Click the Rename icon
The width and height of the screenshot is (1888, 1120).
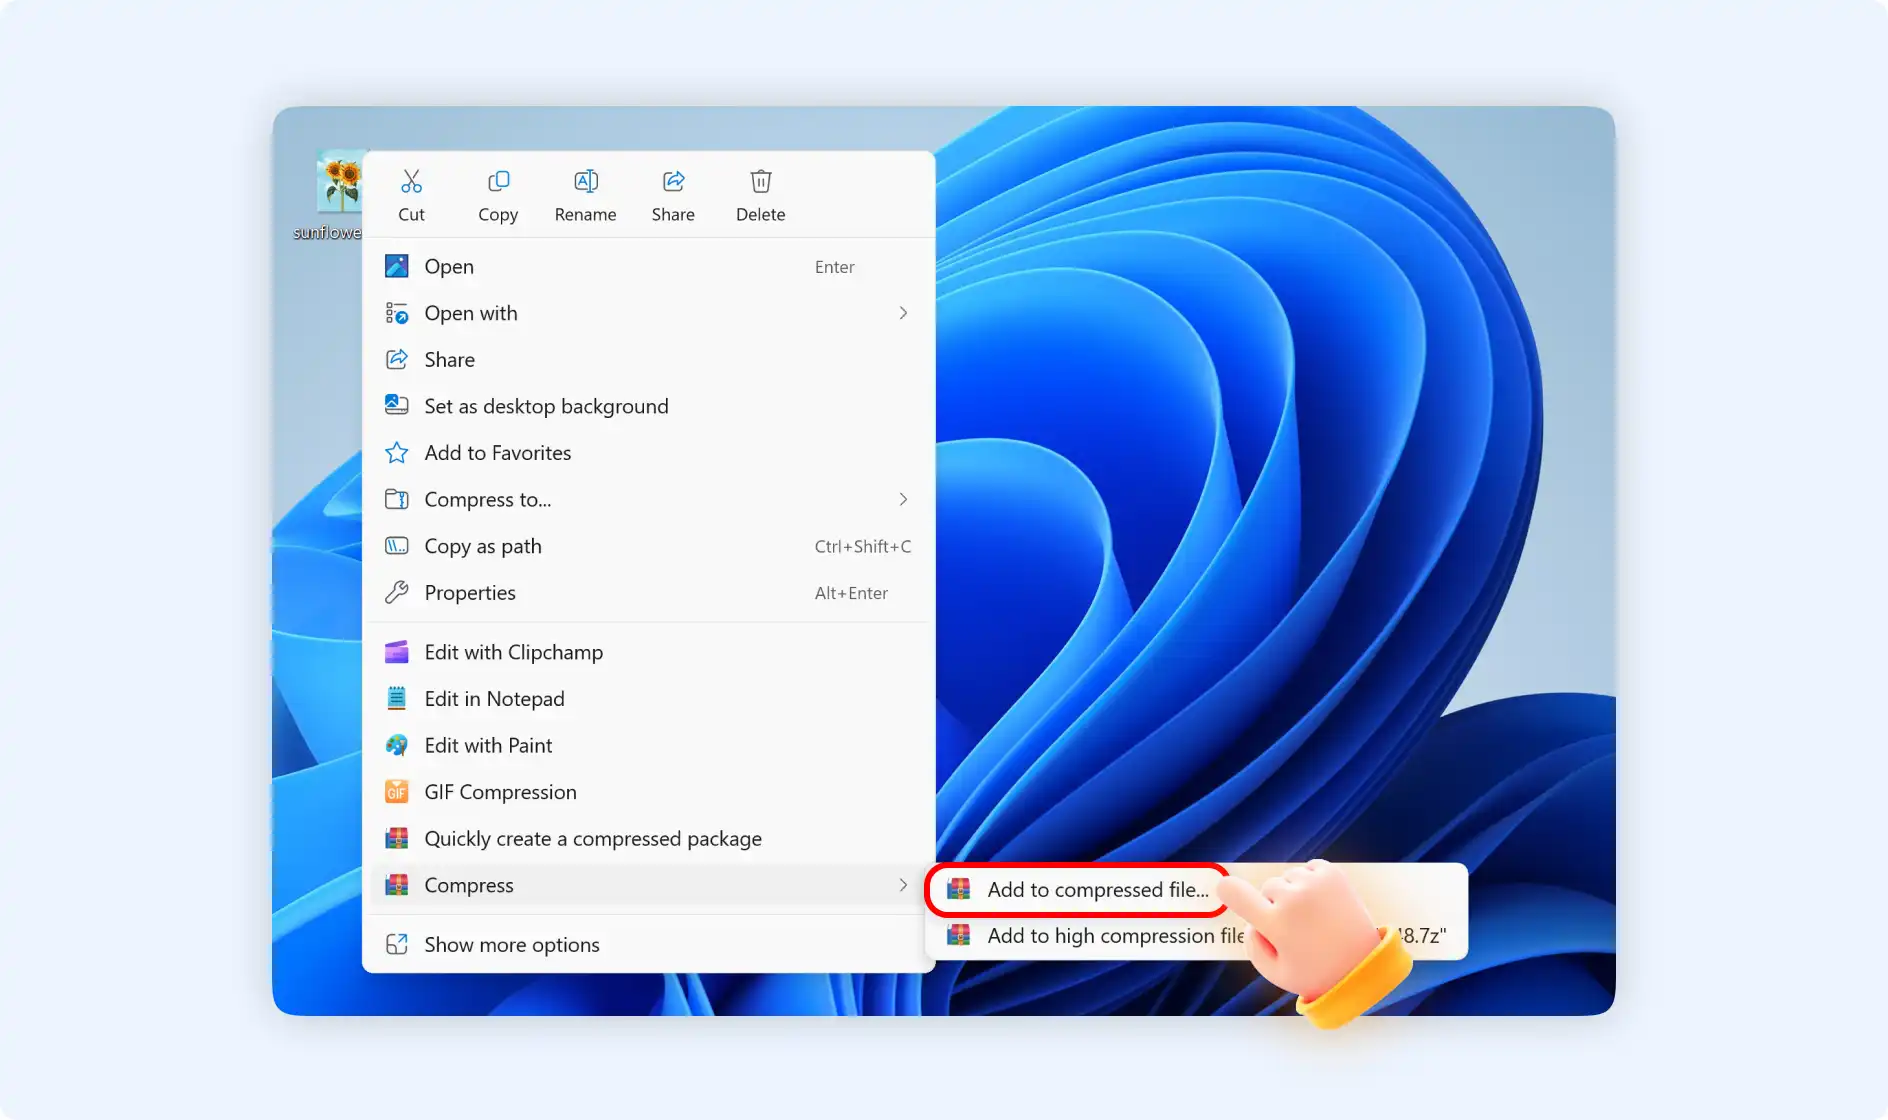[586, 181]
